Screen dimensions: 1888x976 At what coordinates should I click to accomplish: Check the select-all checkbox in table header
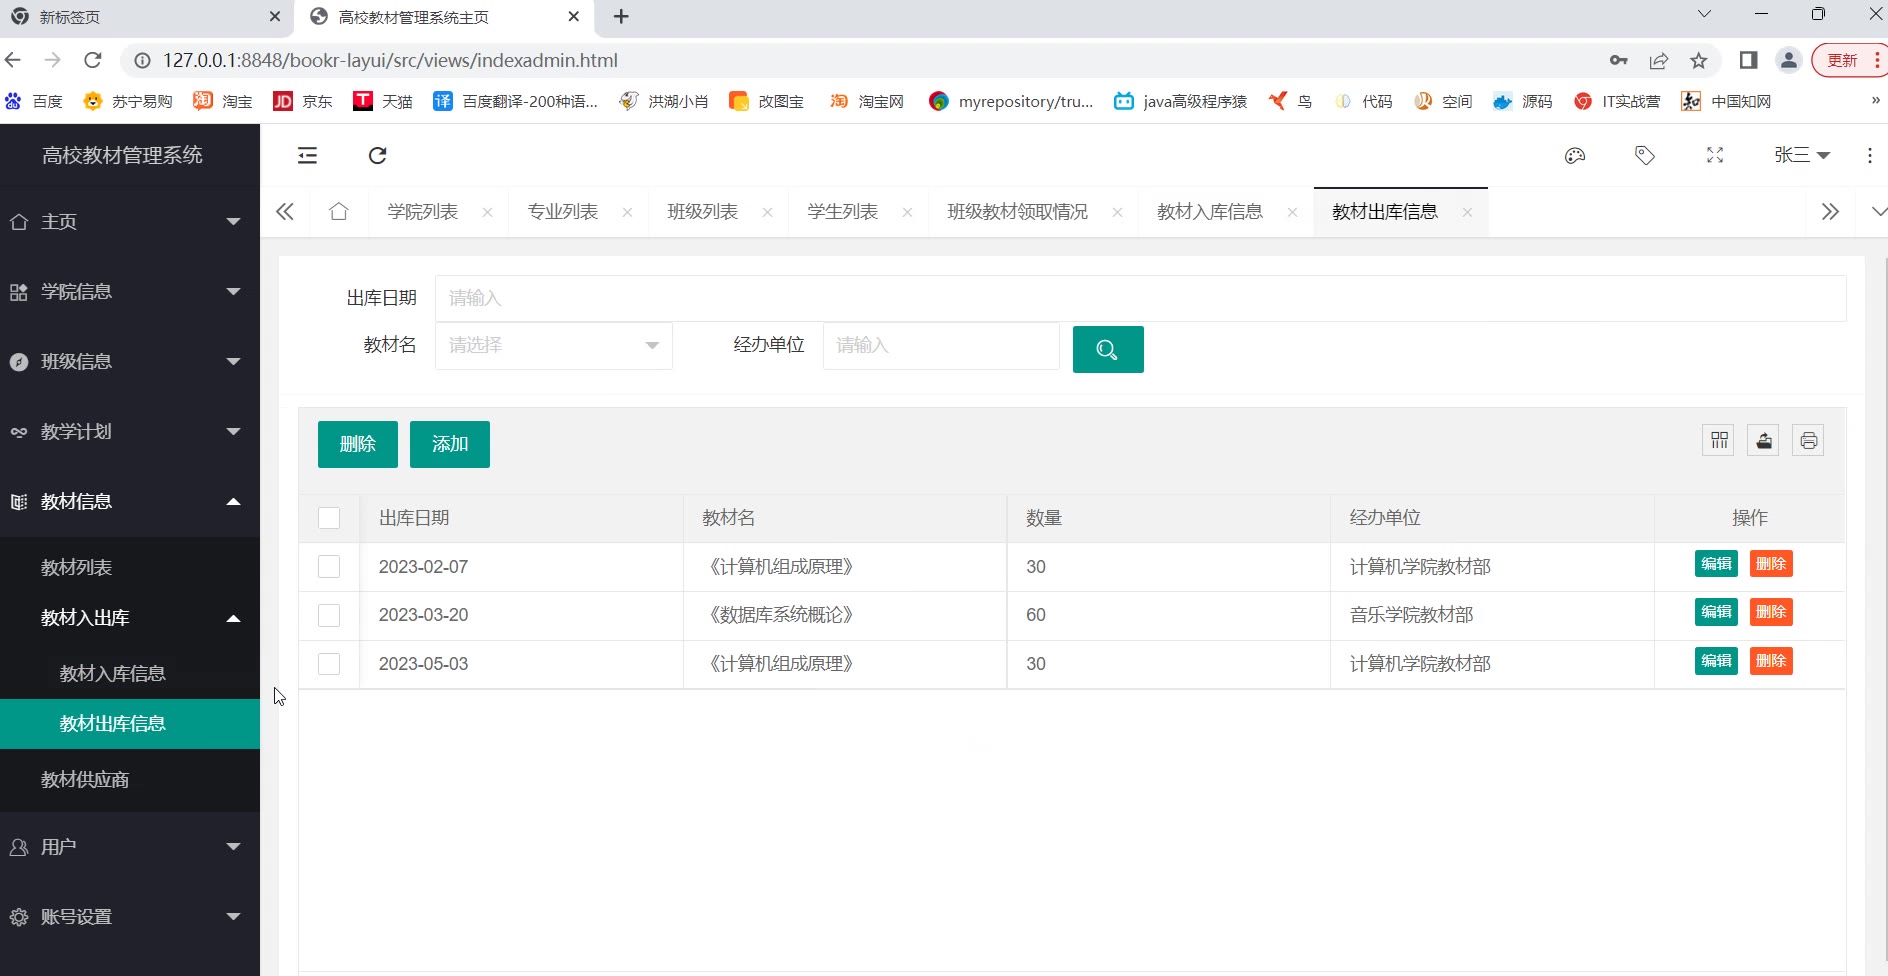[329, 518]
